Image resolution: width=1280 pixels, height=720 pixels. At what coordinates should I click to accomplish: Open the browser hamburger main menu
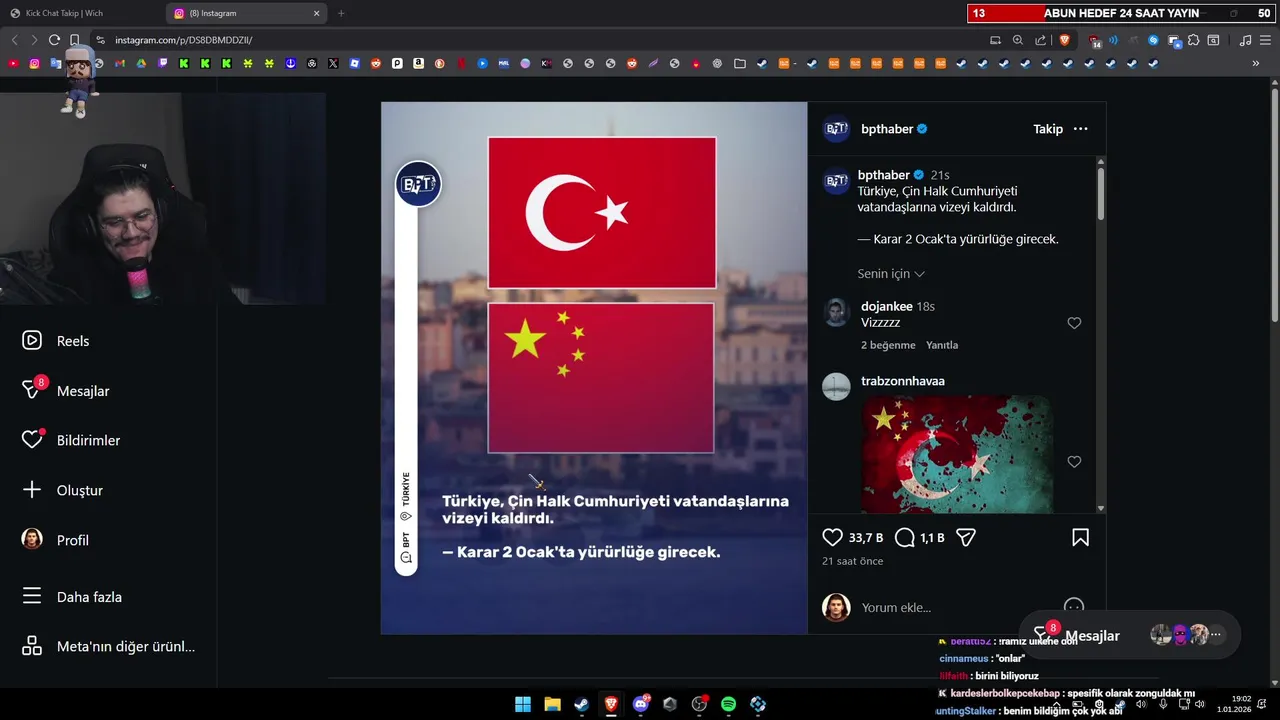(1264, 40)
